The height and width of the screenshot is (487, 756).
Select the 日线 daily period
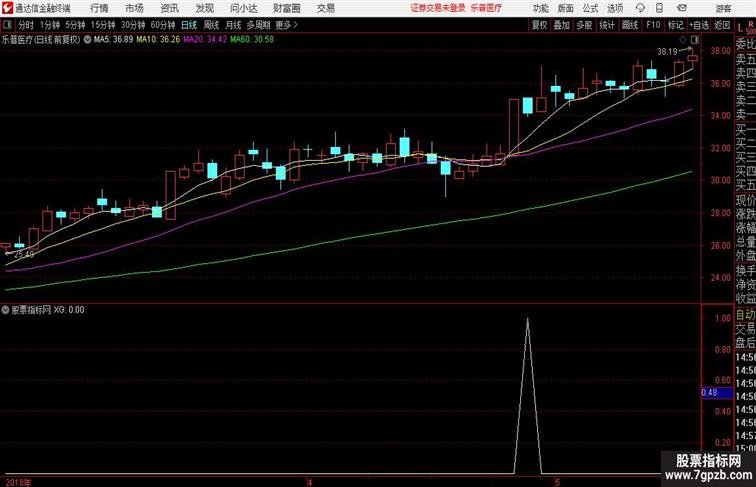[x=189, y=25]
